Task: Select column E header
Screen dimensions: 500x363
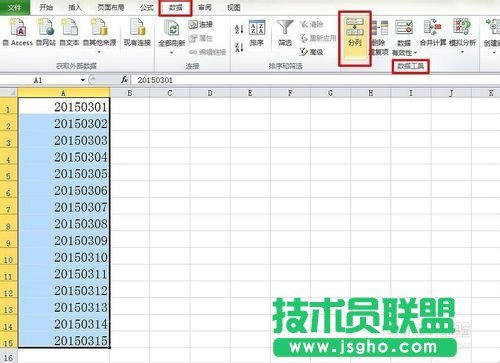Action: (250, 93)
